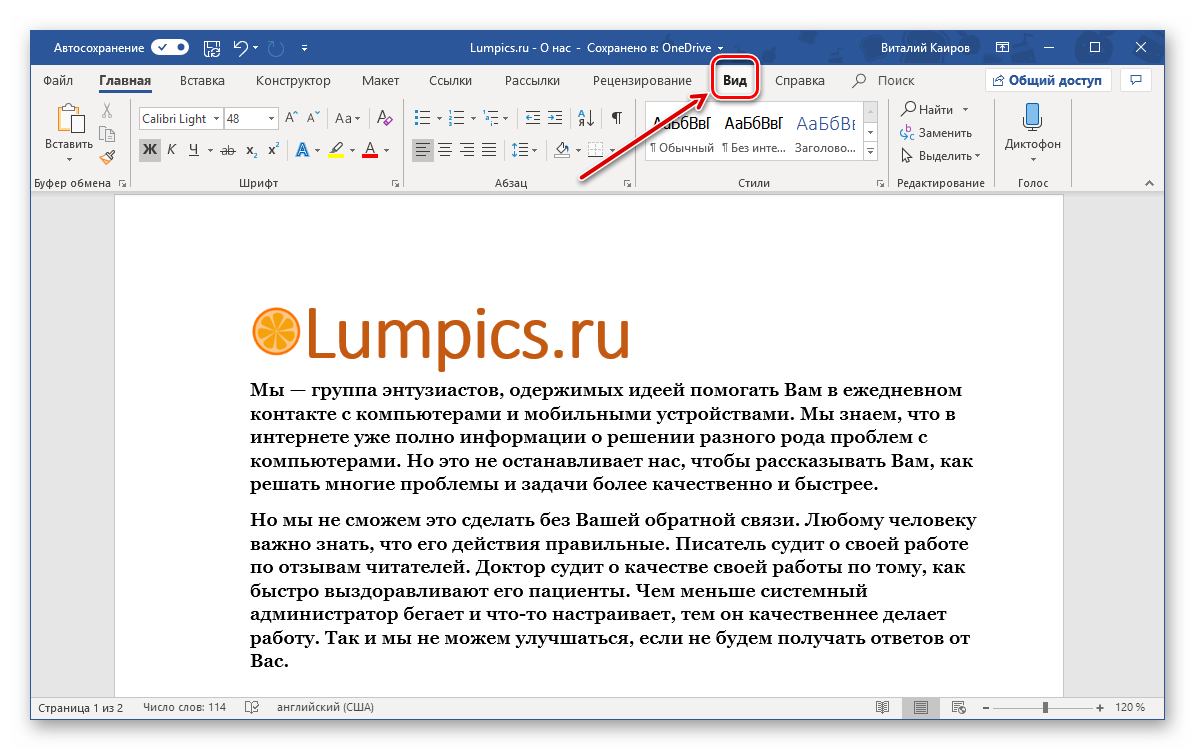Expand the styles gallery

(x=870, y=152)
